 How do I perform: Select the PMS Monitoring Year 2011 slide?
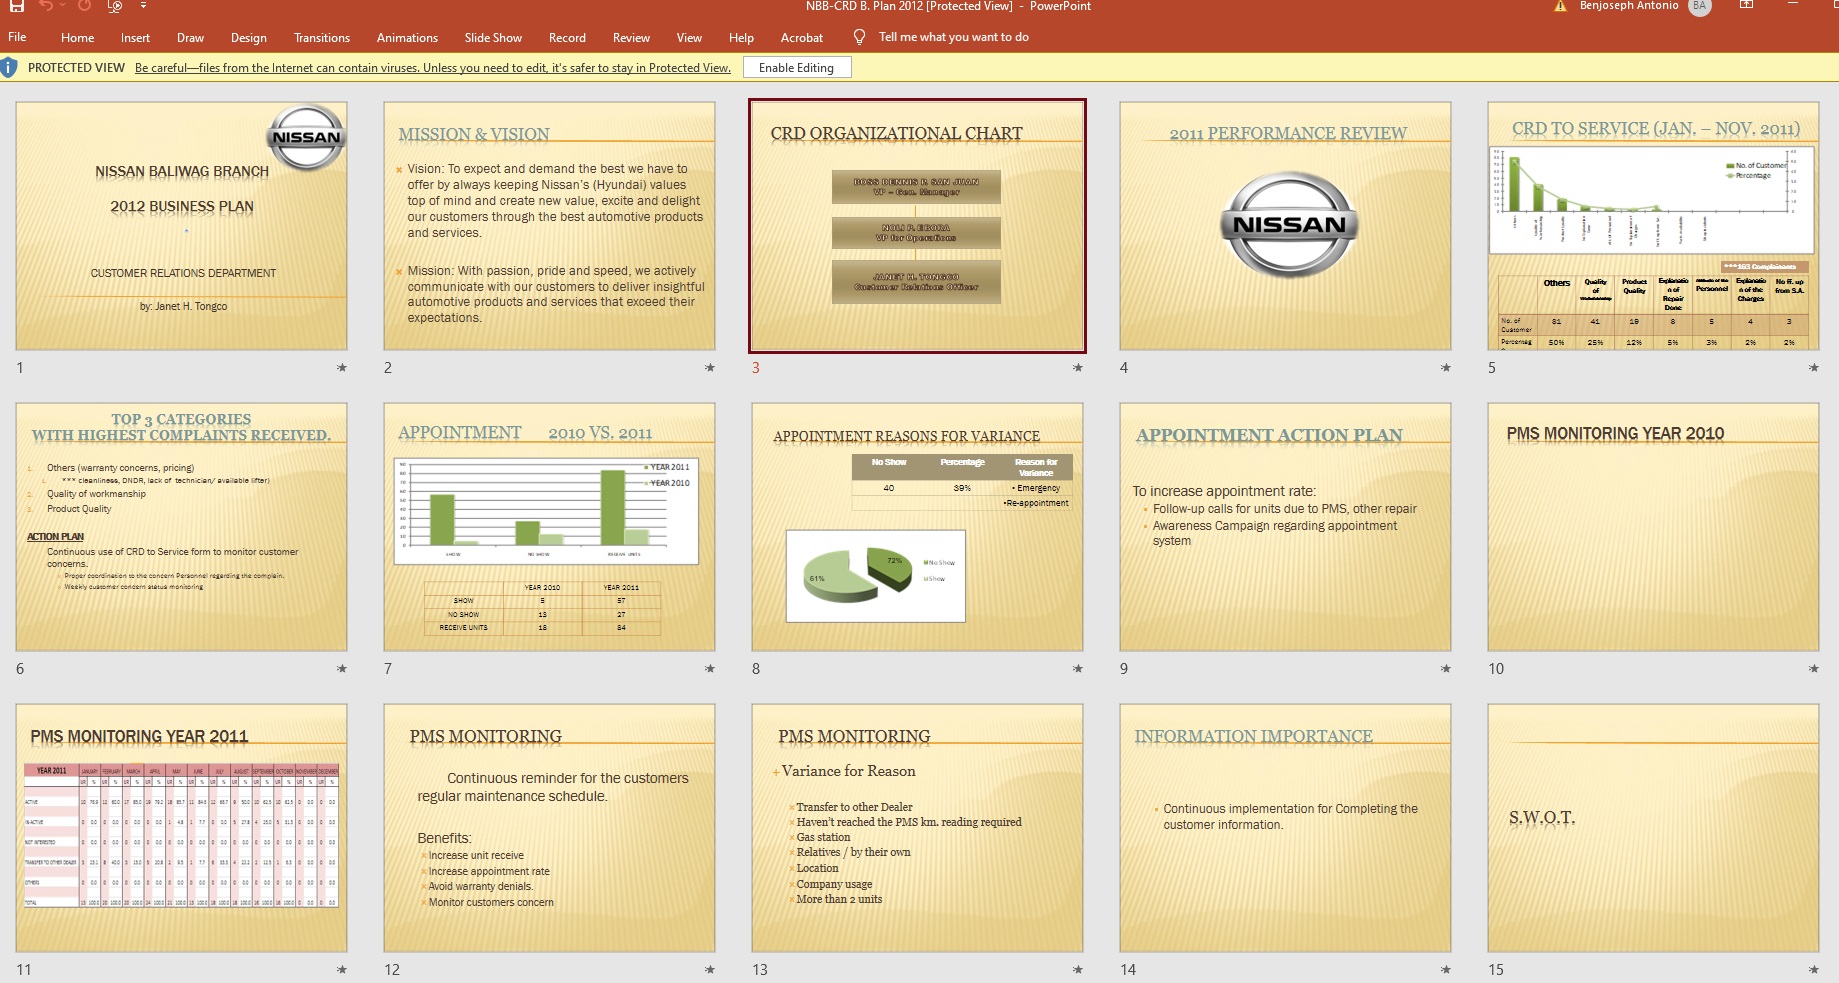click(x=181, y=828)
